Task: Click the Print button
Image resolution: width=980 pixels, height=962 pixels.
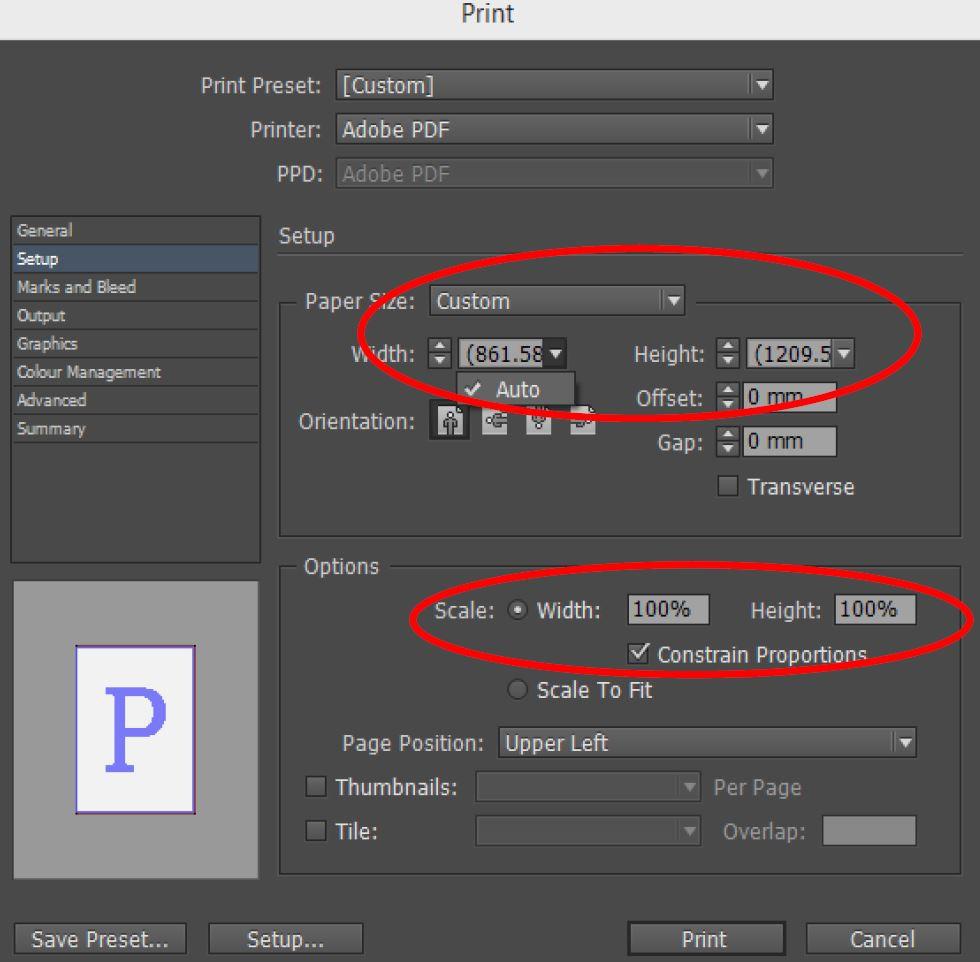Action: click(706, 939)
